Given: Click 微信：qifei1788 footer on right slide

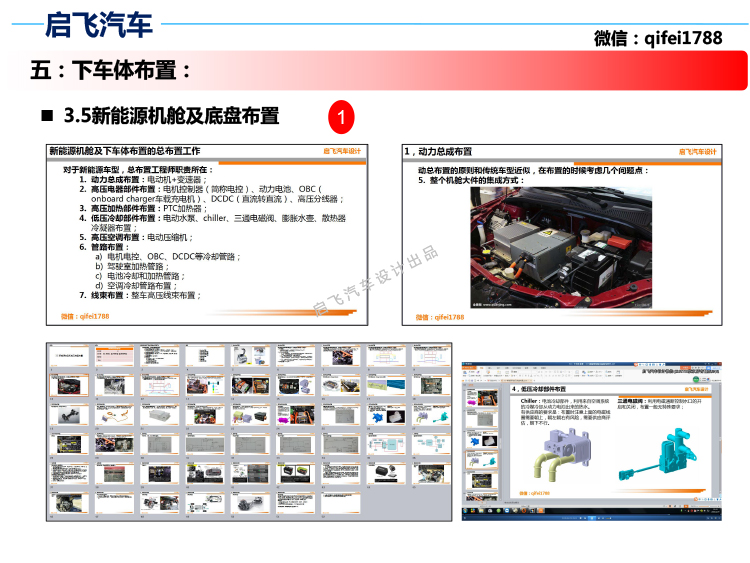Looking at the screenshot, I should tap(440, 316).
